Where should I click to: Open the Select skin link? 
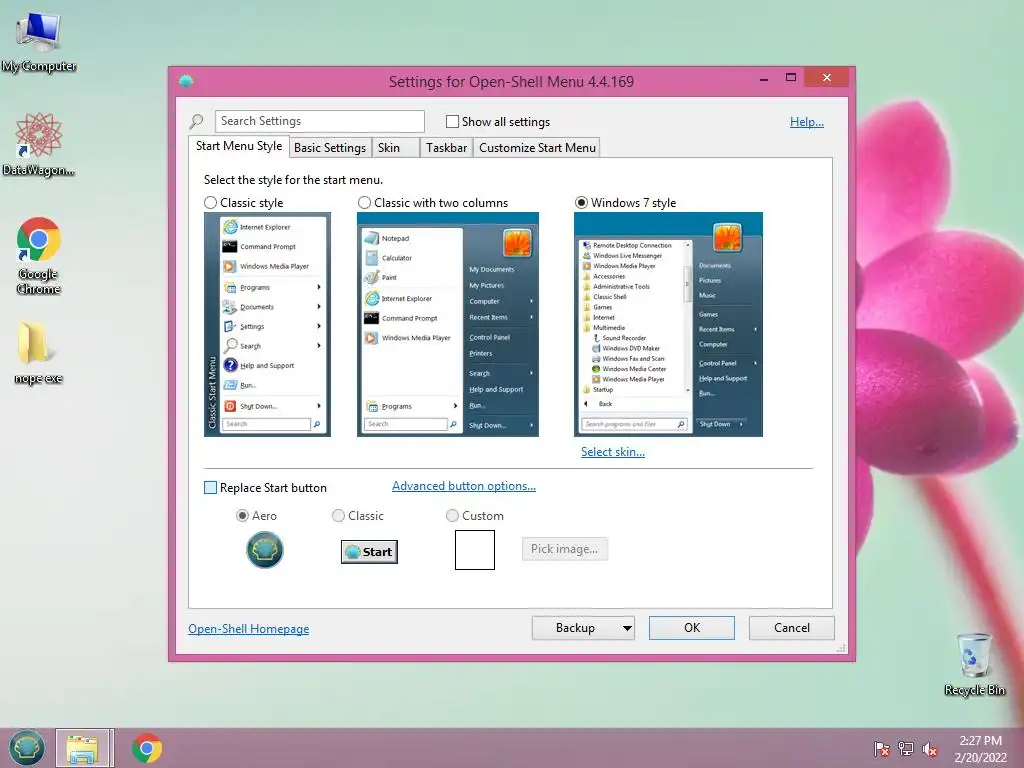click(613, 452)
